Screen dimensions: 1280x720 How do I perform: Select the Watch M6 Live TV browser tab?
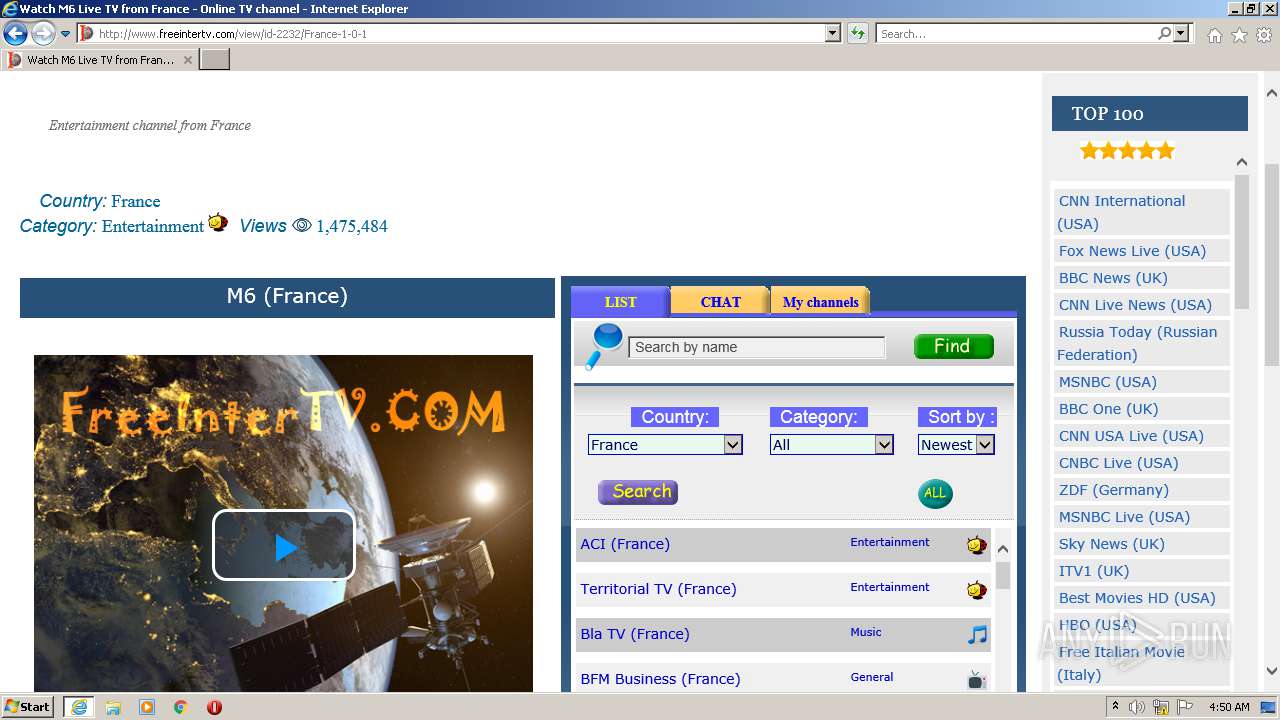100,60
